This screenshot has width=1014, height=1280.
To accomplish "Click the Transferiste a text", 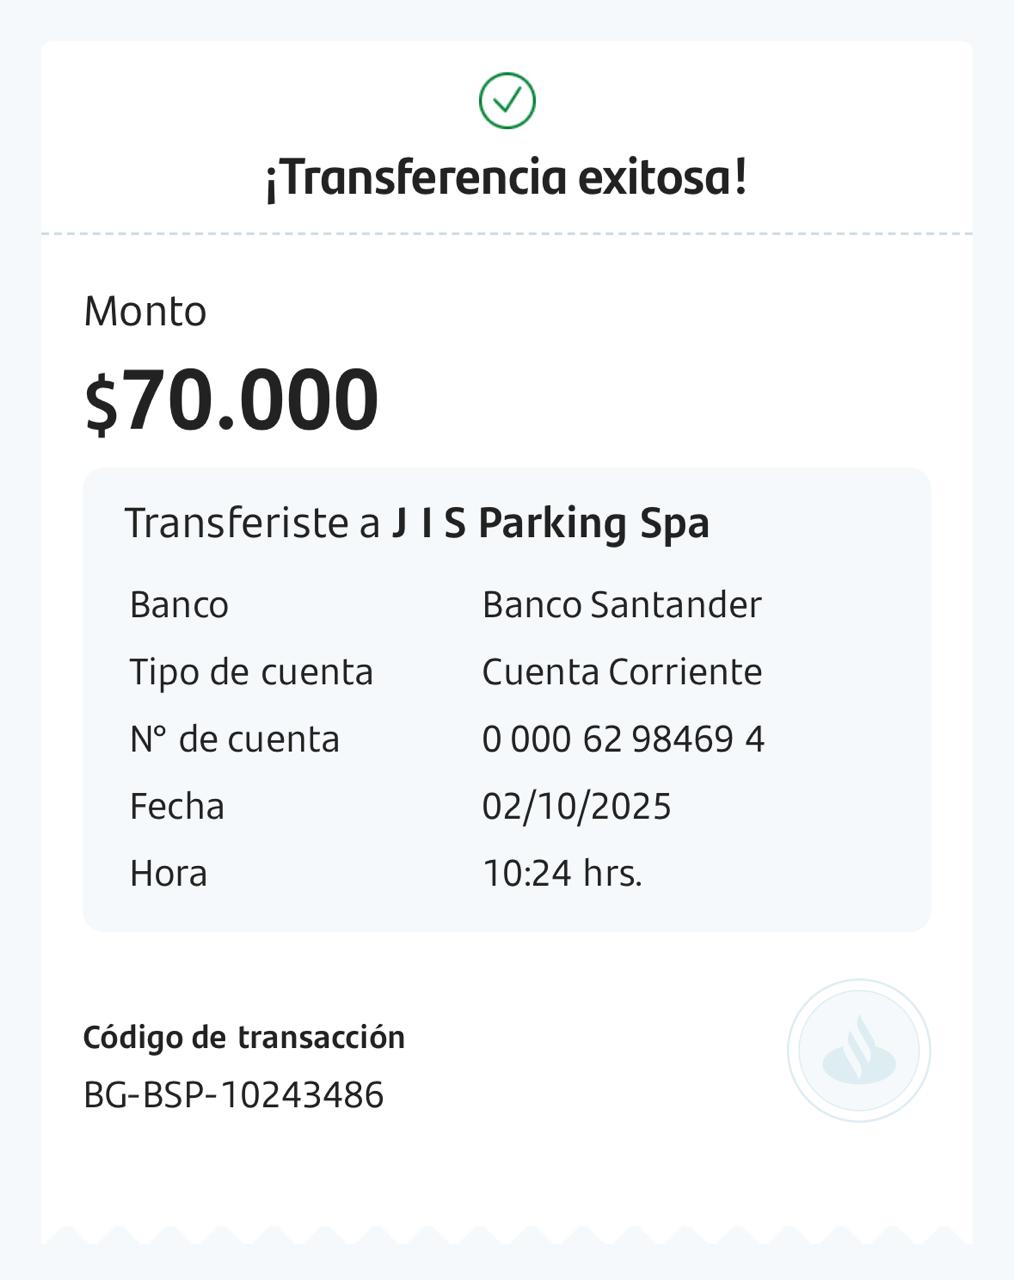I will coord(253,523).
